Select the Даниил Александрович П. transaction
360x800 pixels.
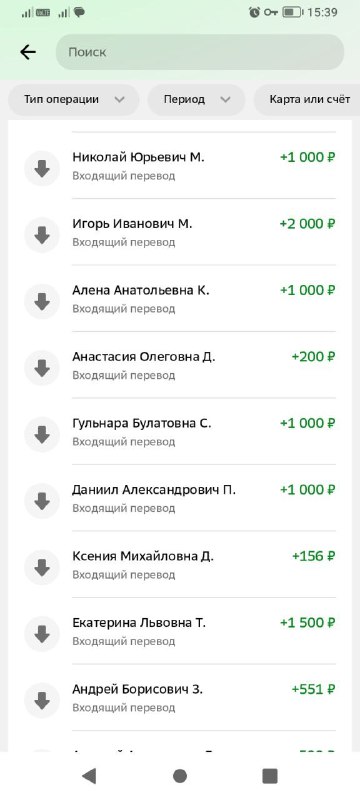[x=180, y=498]
